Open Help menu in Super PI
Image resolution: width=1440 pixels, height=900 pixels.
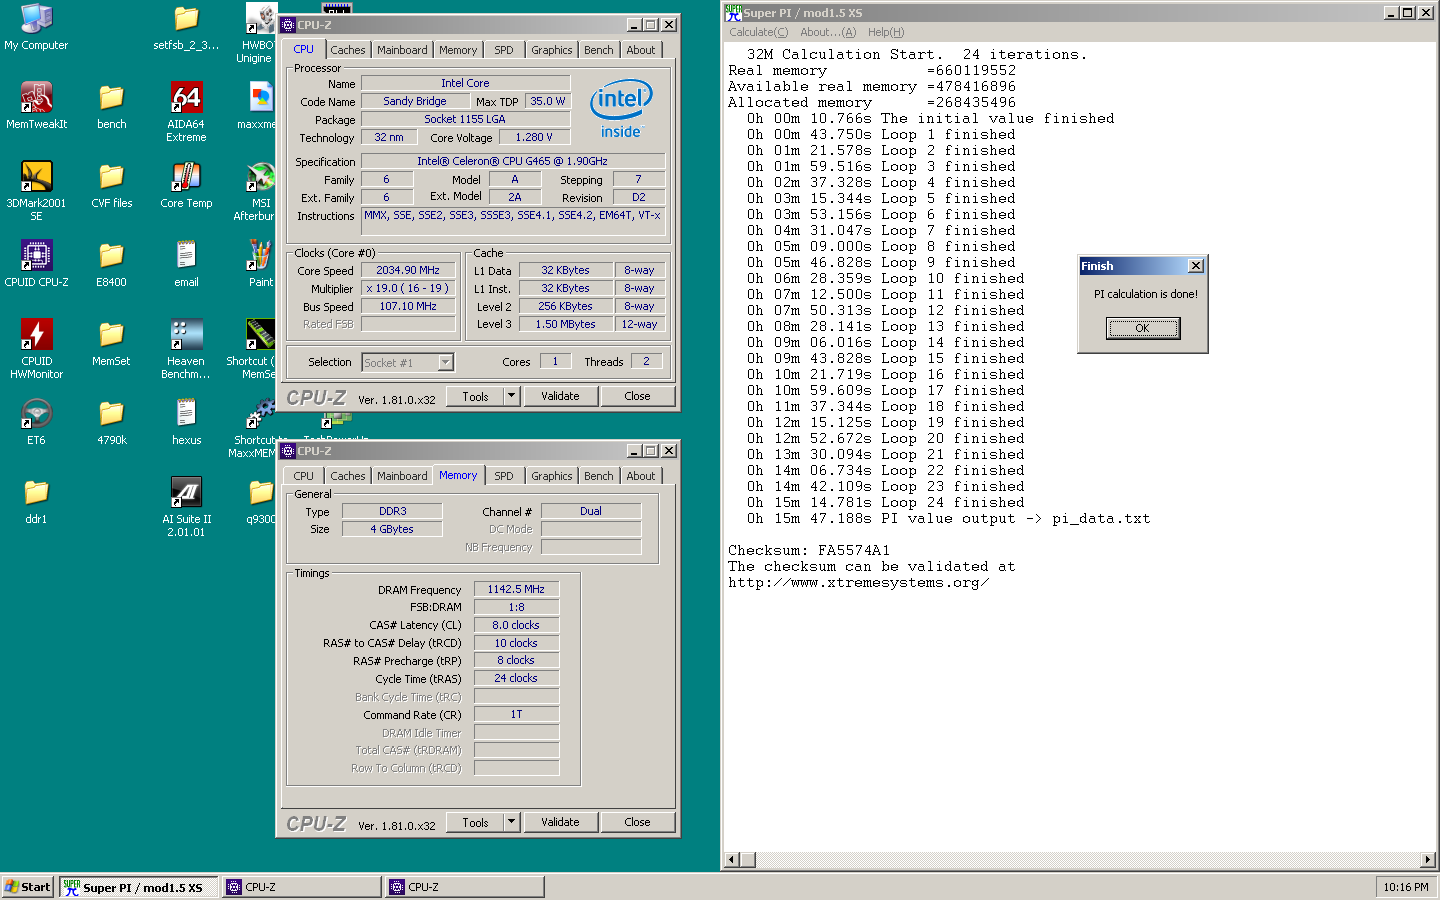click(886, 32)
